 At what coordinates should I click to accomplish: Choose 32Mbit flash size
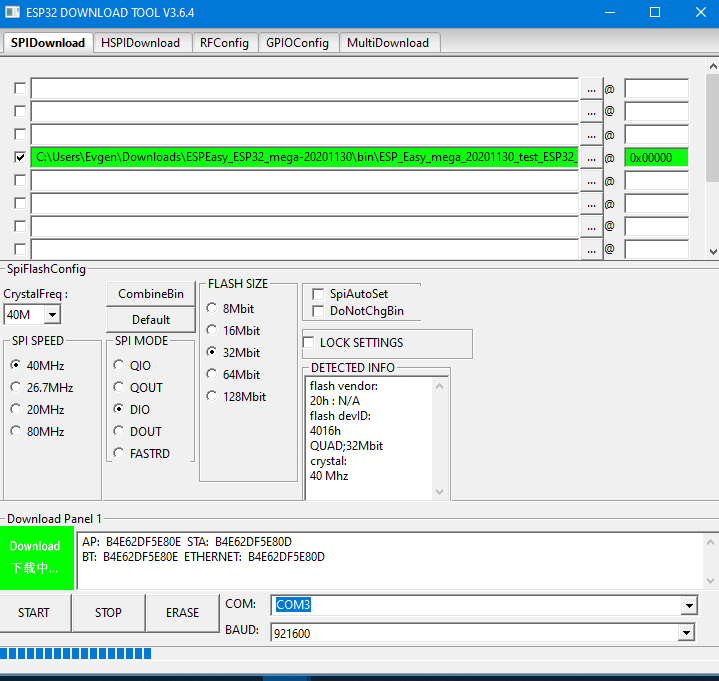tap(233, 353)
